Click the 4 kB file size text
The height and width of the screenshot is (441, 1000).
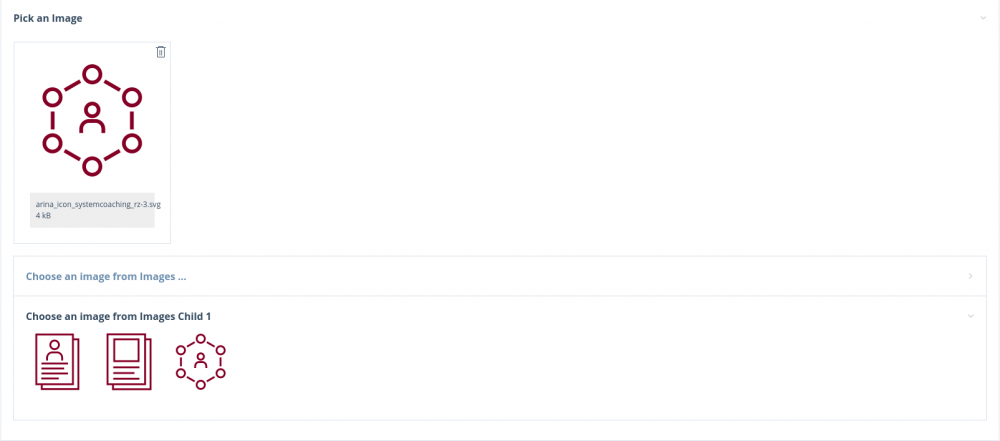[44, 216]
